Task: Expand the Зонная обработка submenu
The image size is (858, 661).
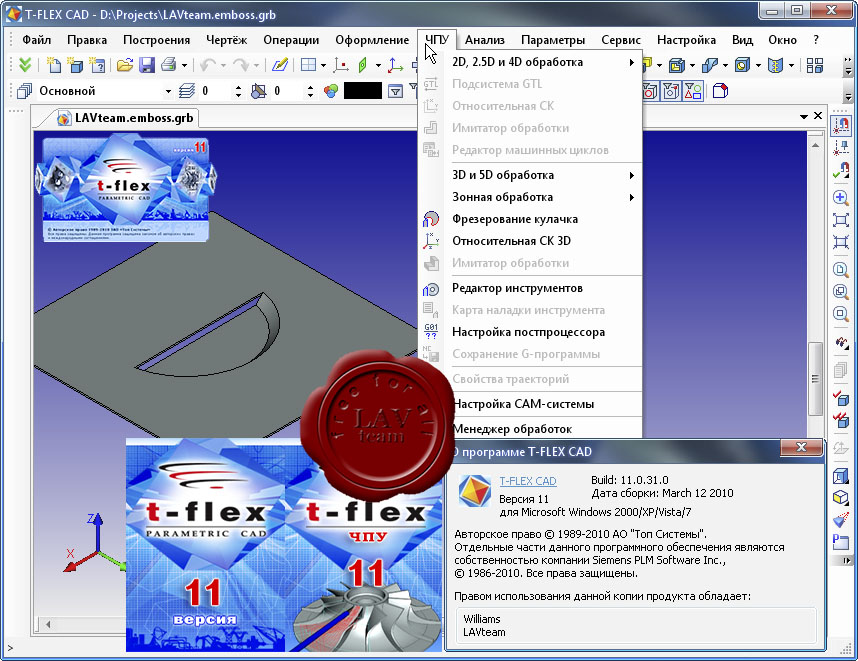Action: (x=530, y=197)
